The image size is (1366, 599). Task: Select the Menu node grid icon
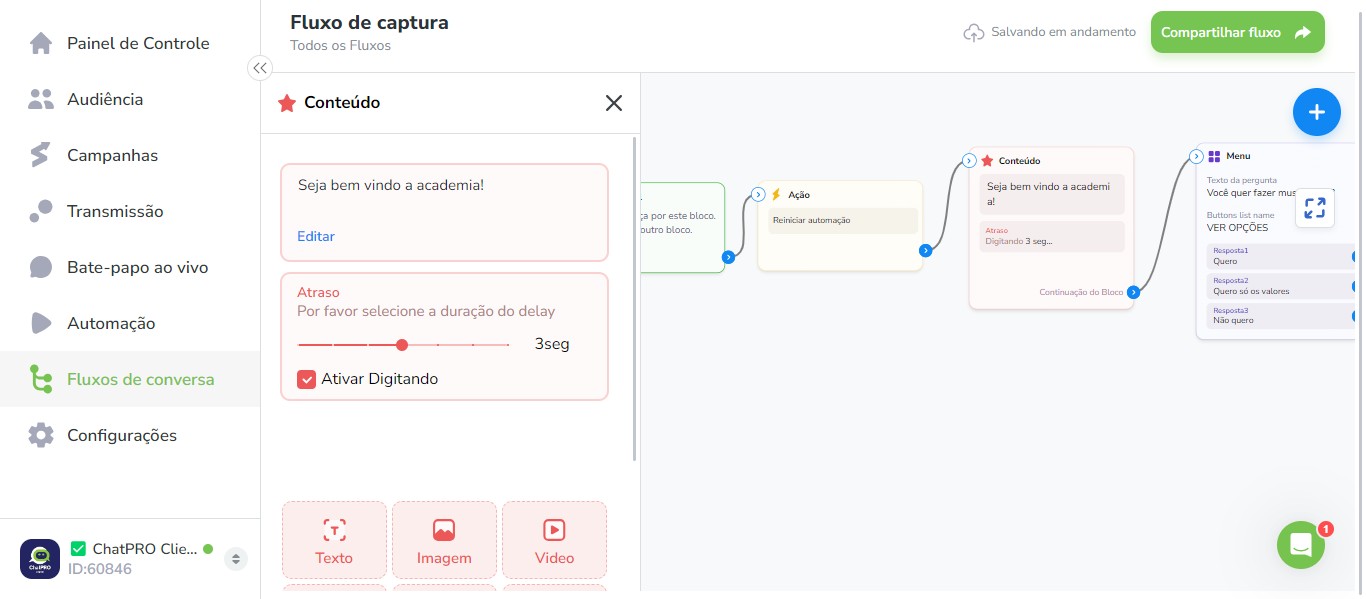point(1214,157)
